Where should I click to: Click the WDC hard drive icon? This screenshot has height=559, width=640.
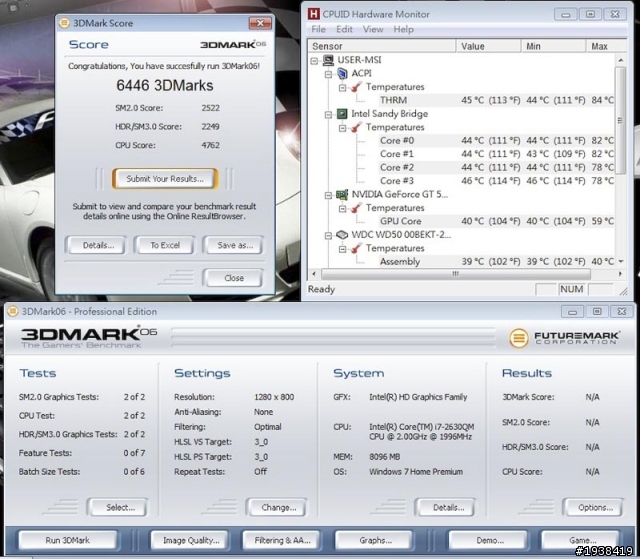342,235
